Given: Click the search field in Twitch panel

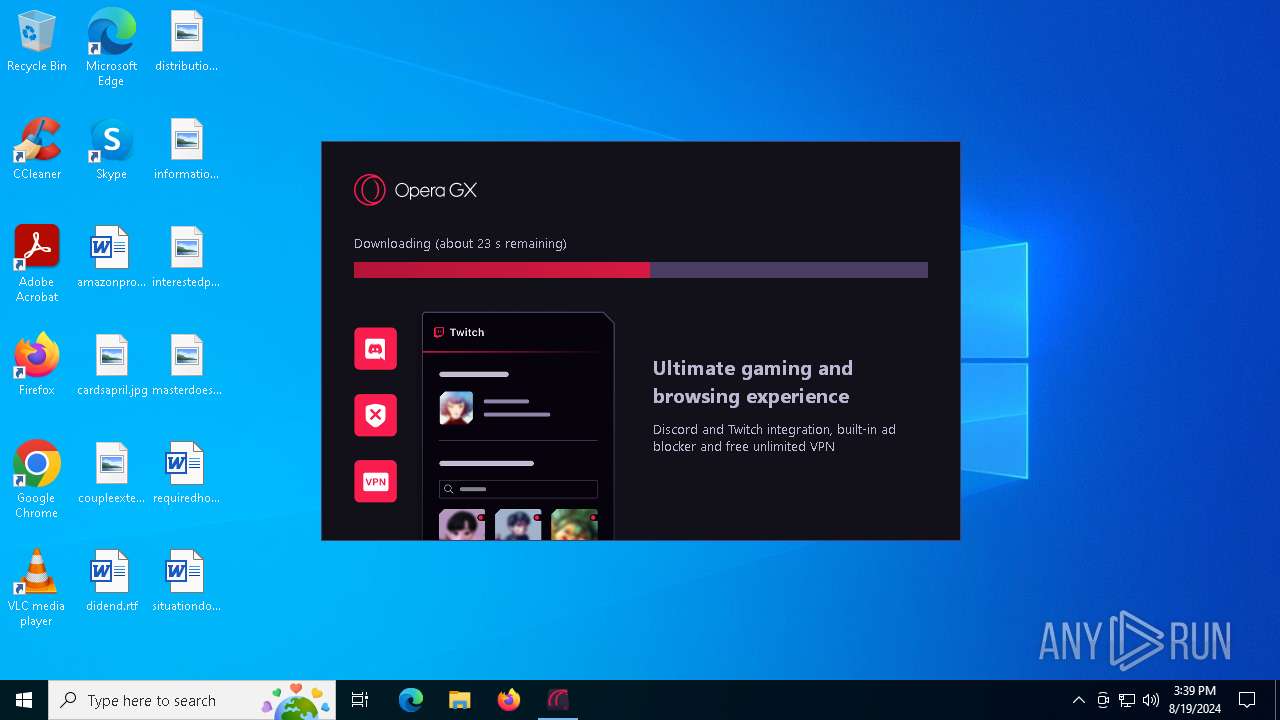Looking at the screenshot, I should click(x=518, y=489).
